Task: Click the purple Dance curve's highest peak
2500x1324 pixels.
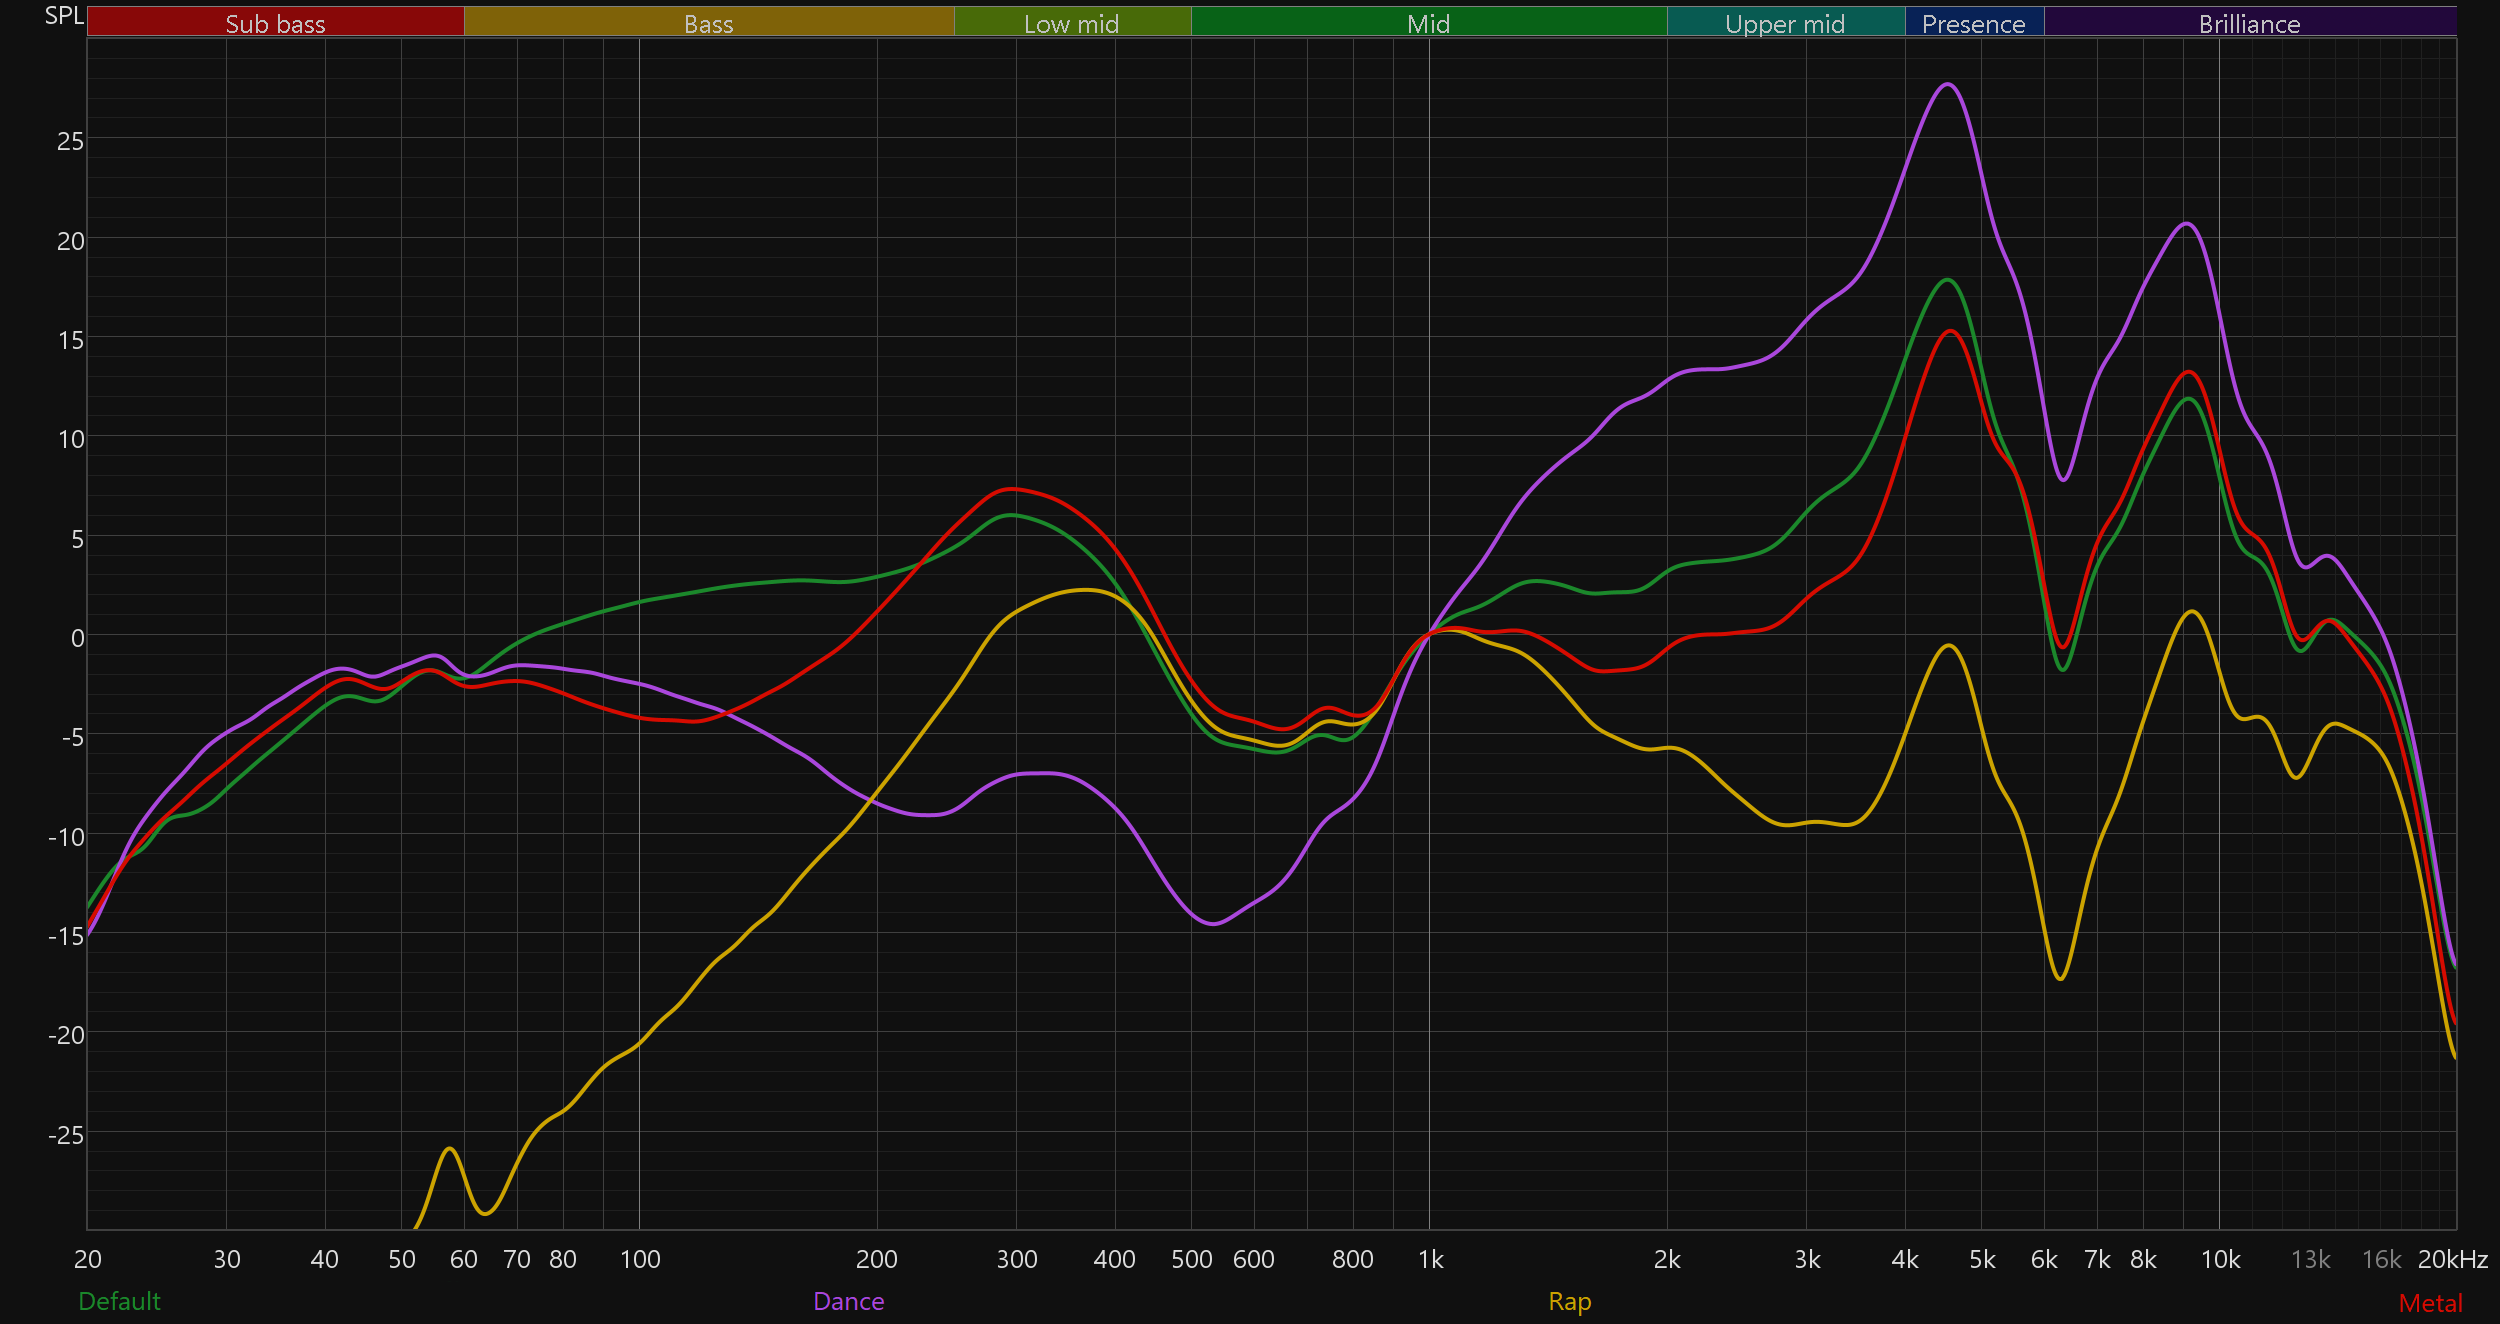Action: pyautogui.click(x=1948, y=85)
